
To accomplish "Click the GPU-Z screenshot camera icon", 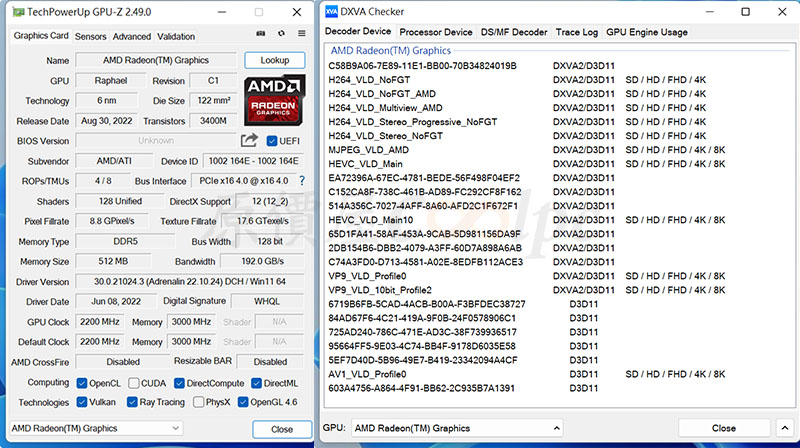I will 261,33.
